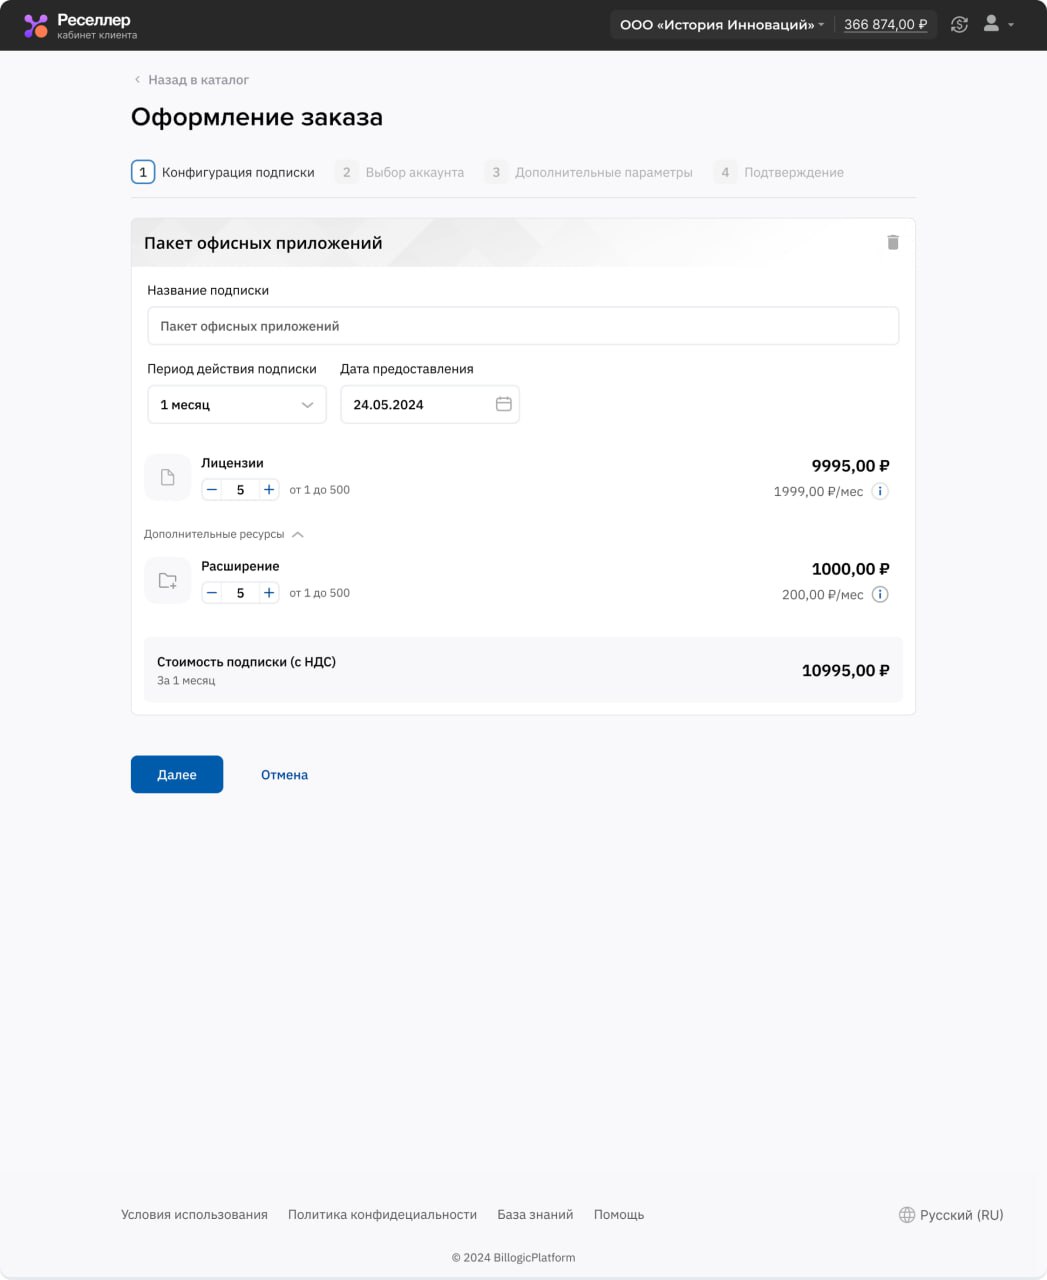Open the user account icon menu
The height and width of the screenshot is (1280, 1047).
991,24
